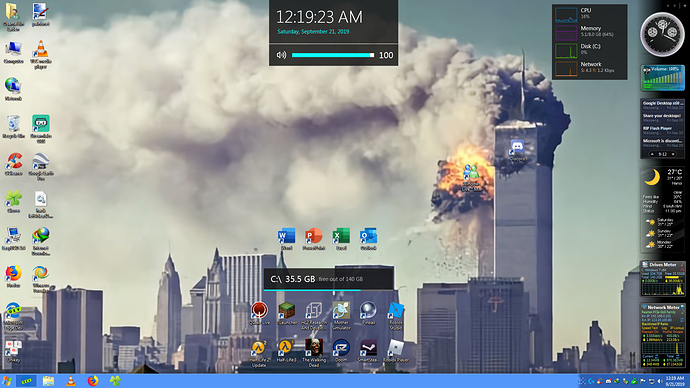Open File Explorer from the taskbar
The width and height of the screenshot is (690, 388).
tap(48, 381)
